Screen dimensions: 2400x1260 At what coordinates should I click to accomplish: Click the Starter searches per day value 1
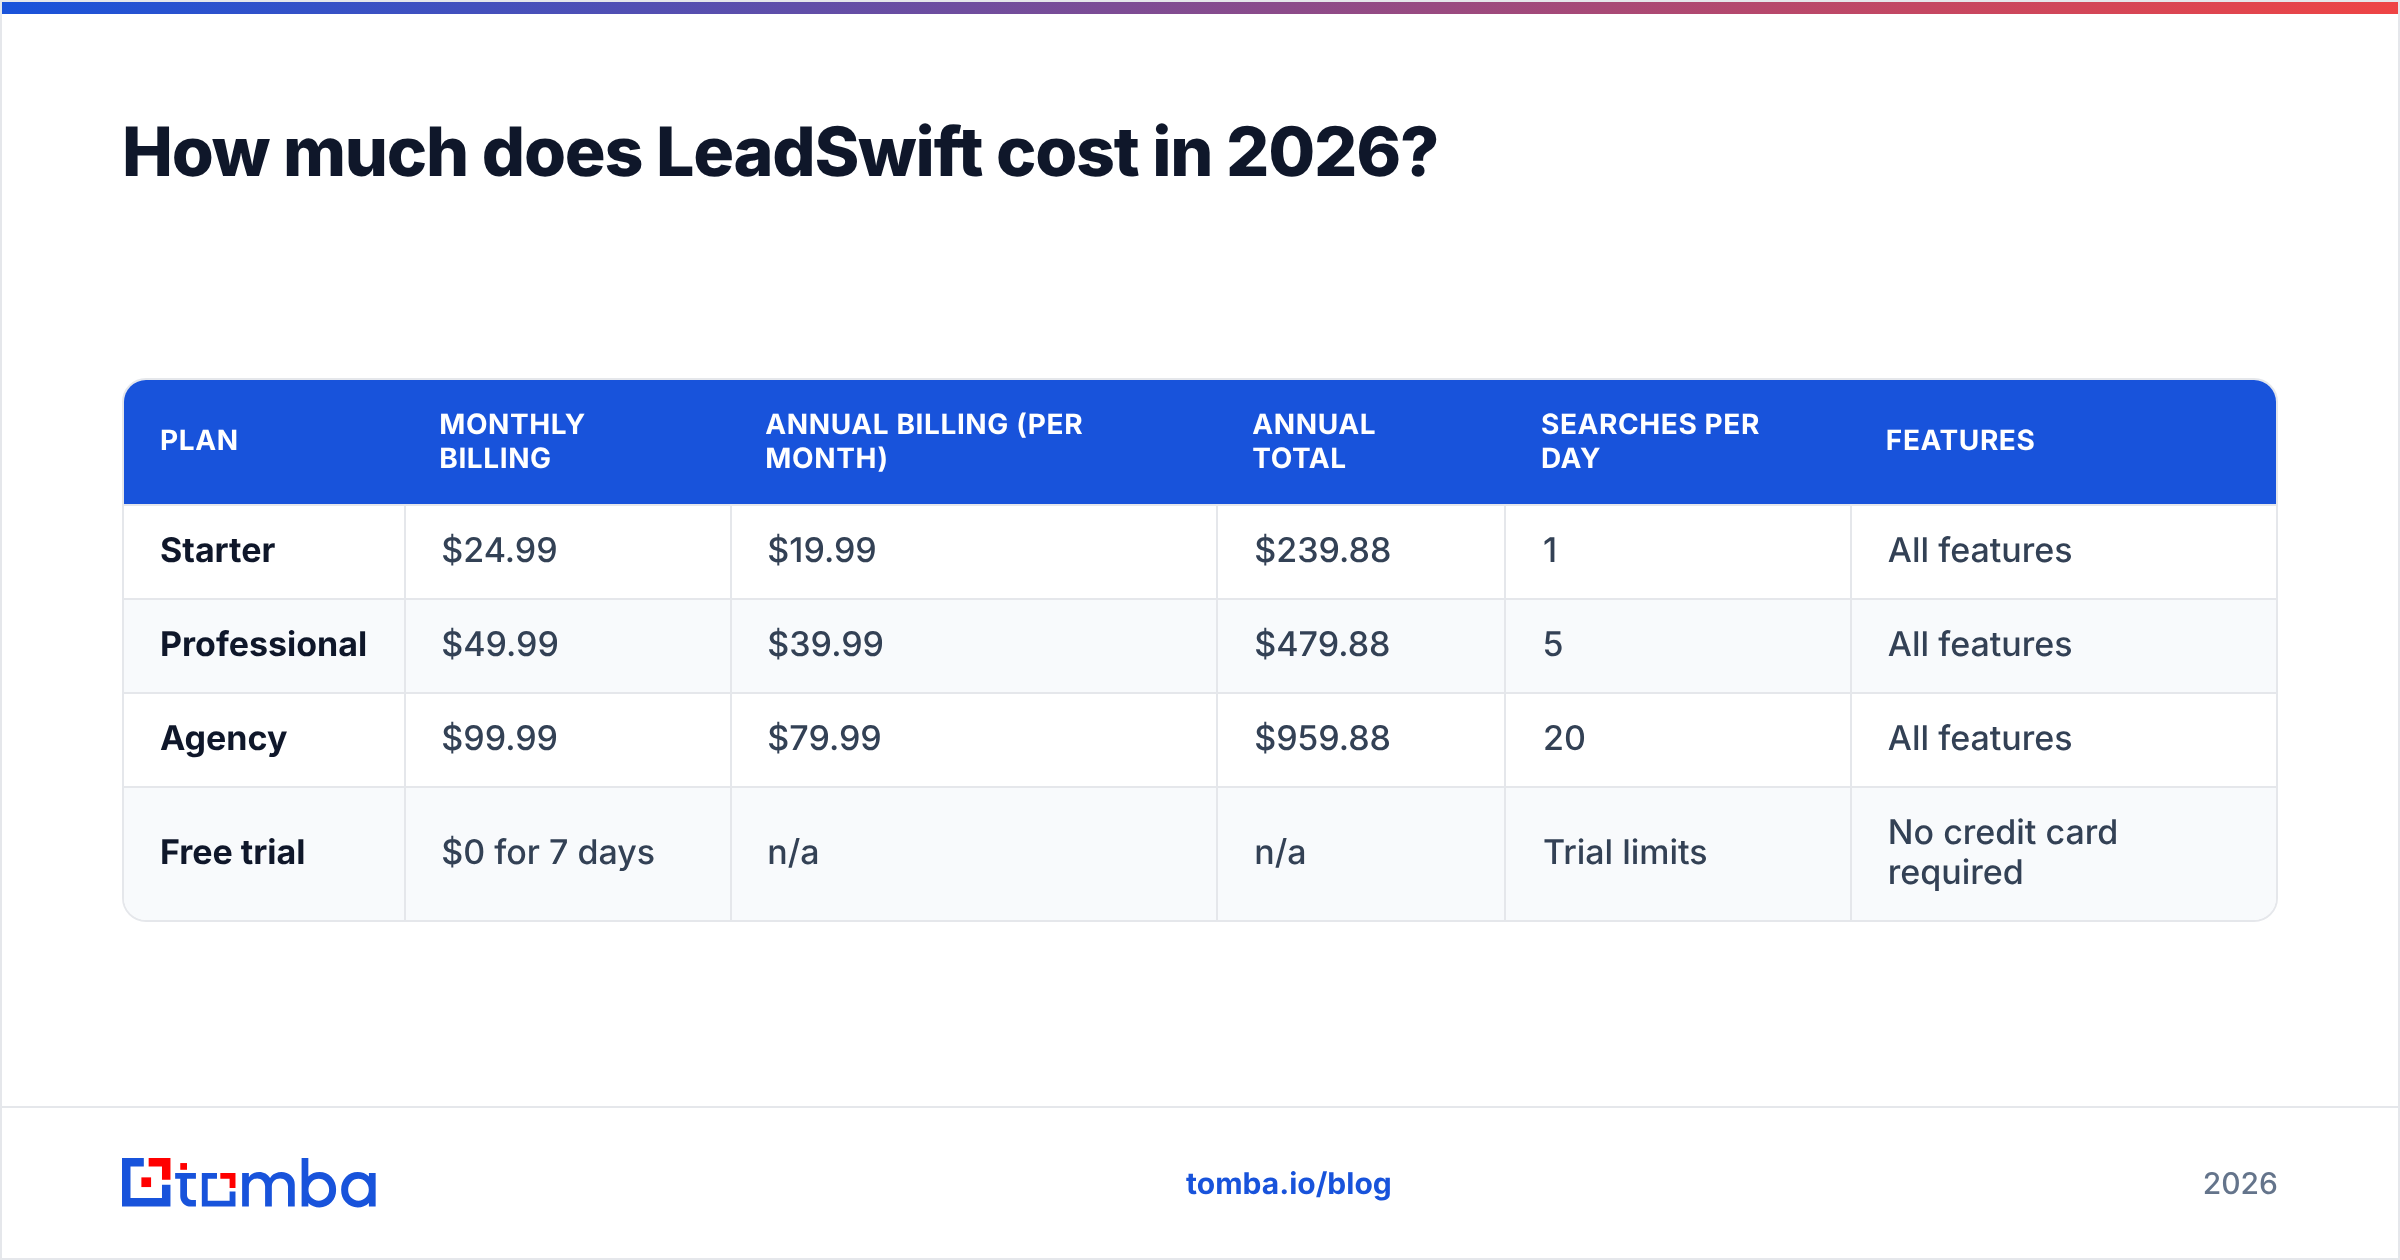pyautogui.click(x=1550, y=550)
